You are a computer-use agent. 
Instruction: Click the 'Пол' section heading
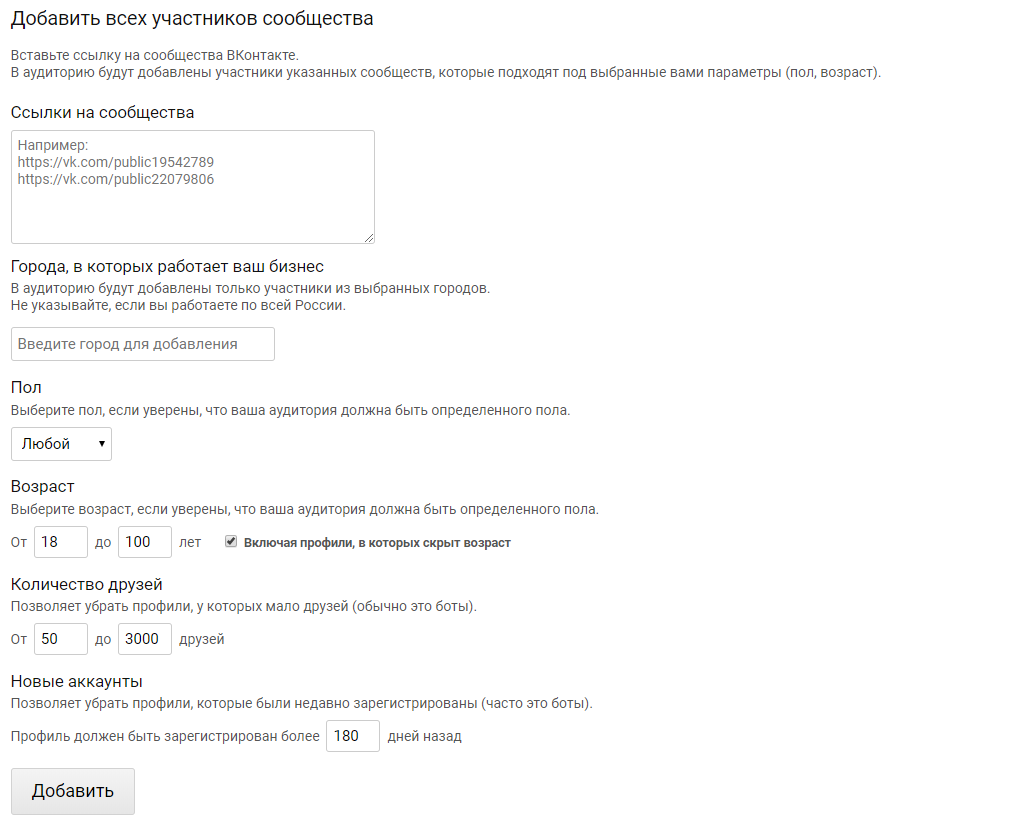pyautogui.click(x=26, y=387)
